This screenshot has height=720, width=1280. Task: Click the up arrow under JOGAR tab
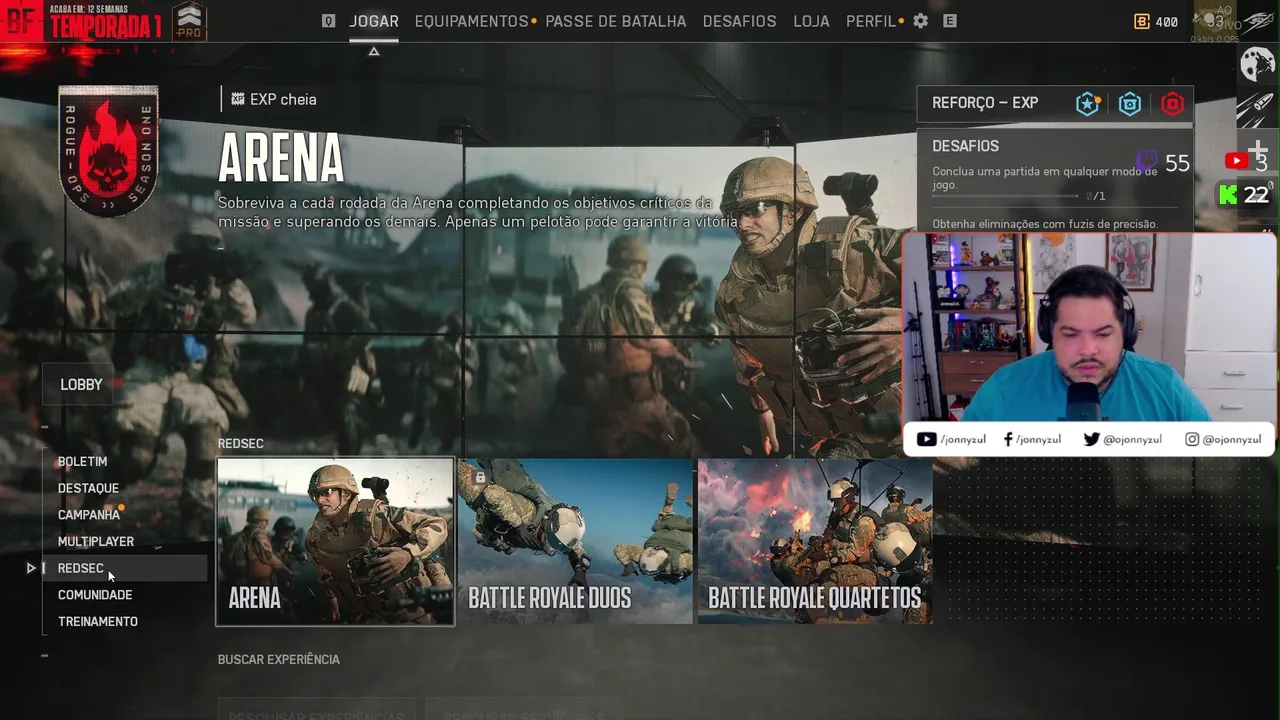pos(374,51)
